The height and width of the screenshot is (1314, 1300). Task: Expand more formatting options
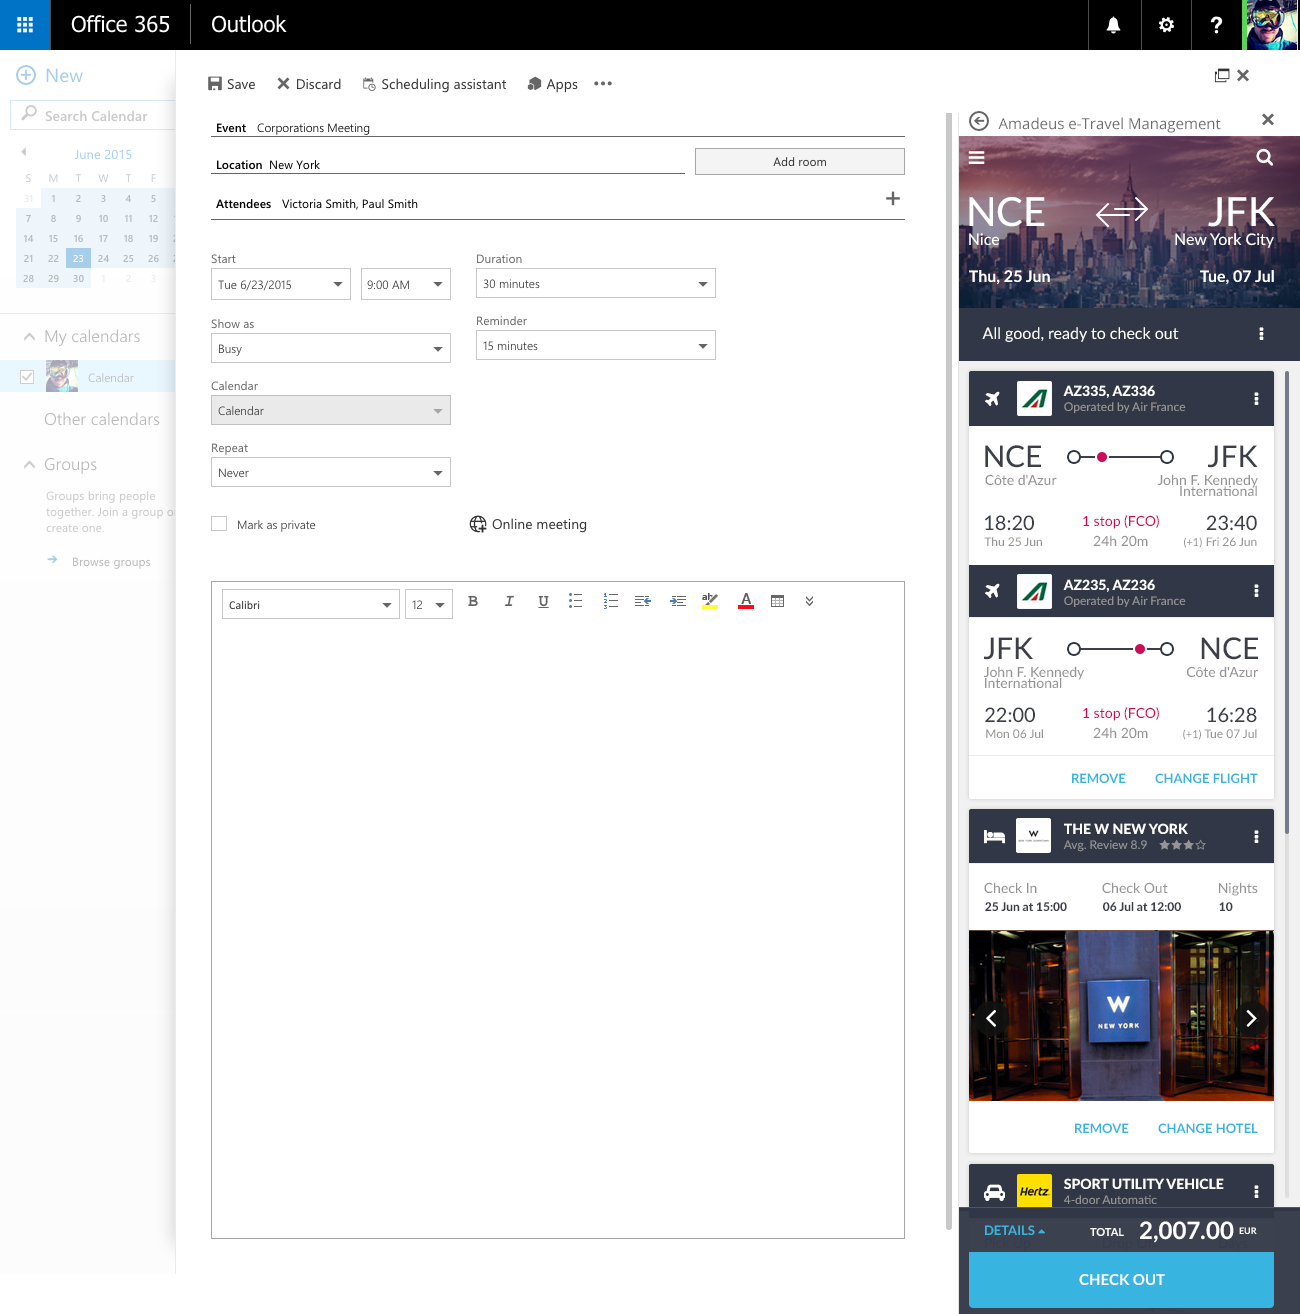[x=809, y=601]
